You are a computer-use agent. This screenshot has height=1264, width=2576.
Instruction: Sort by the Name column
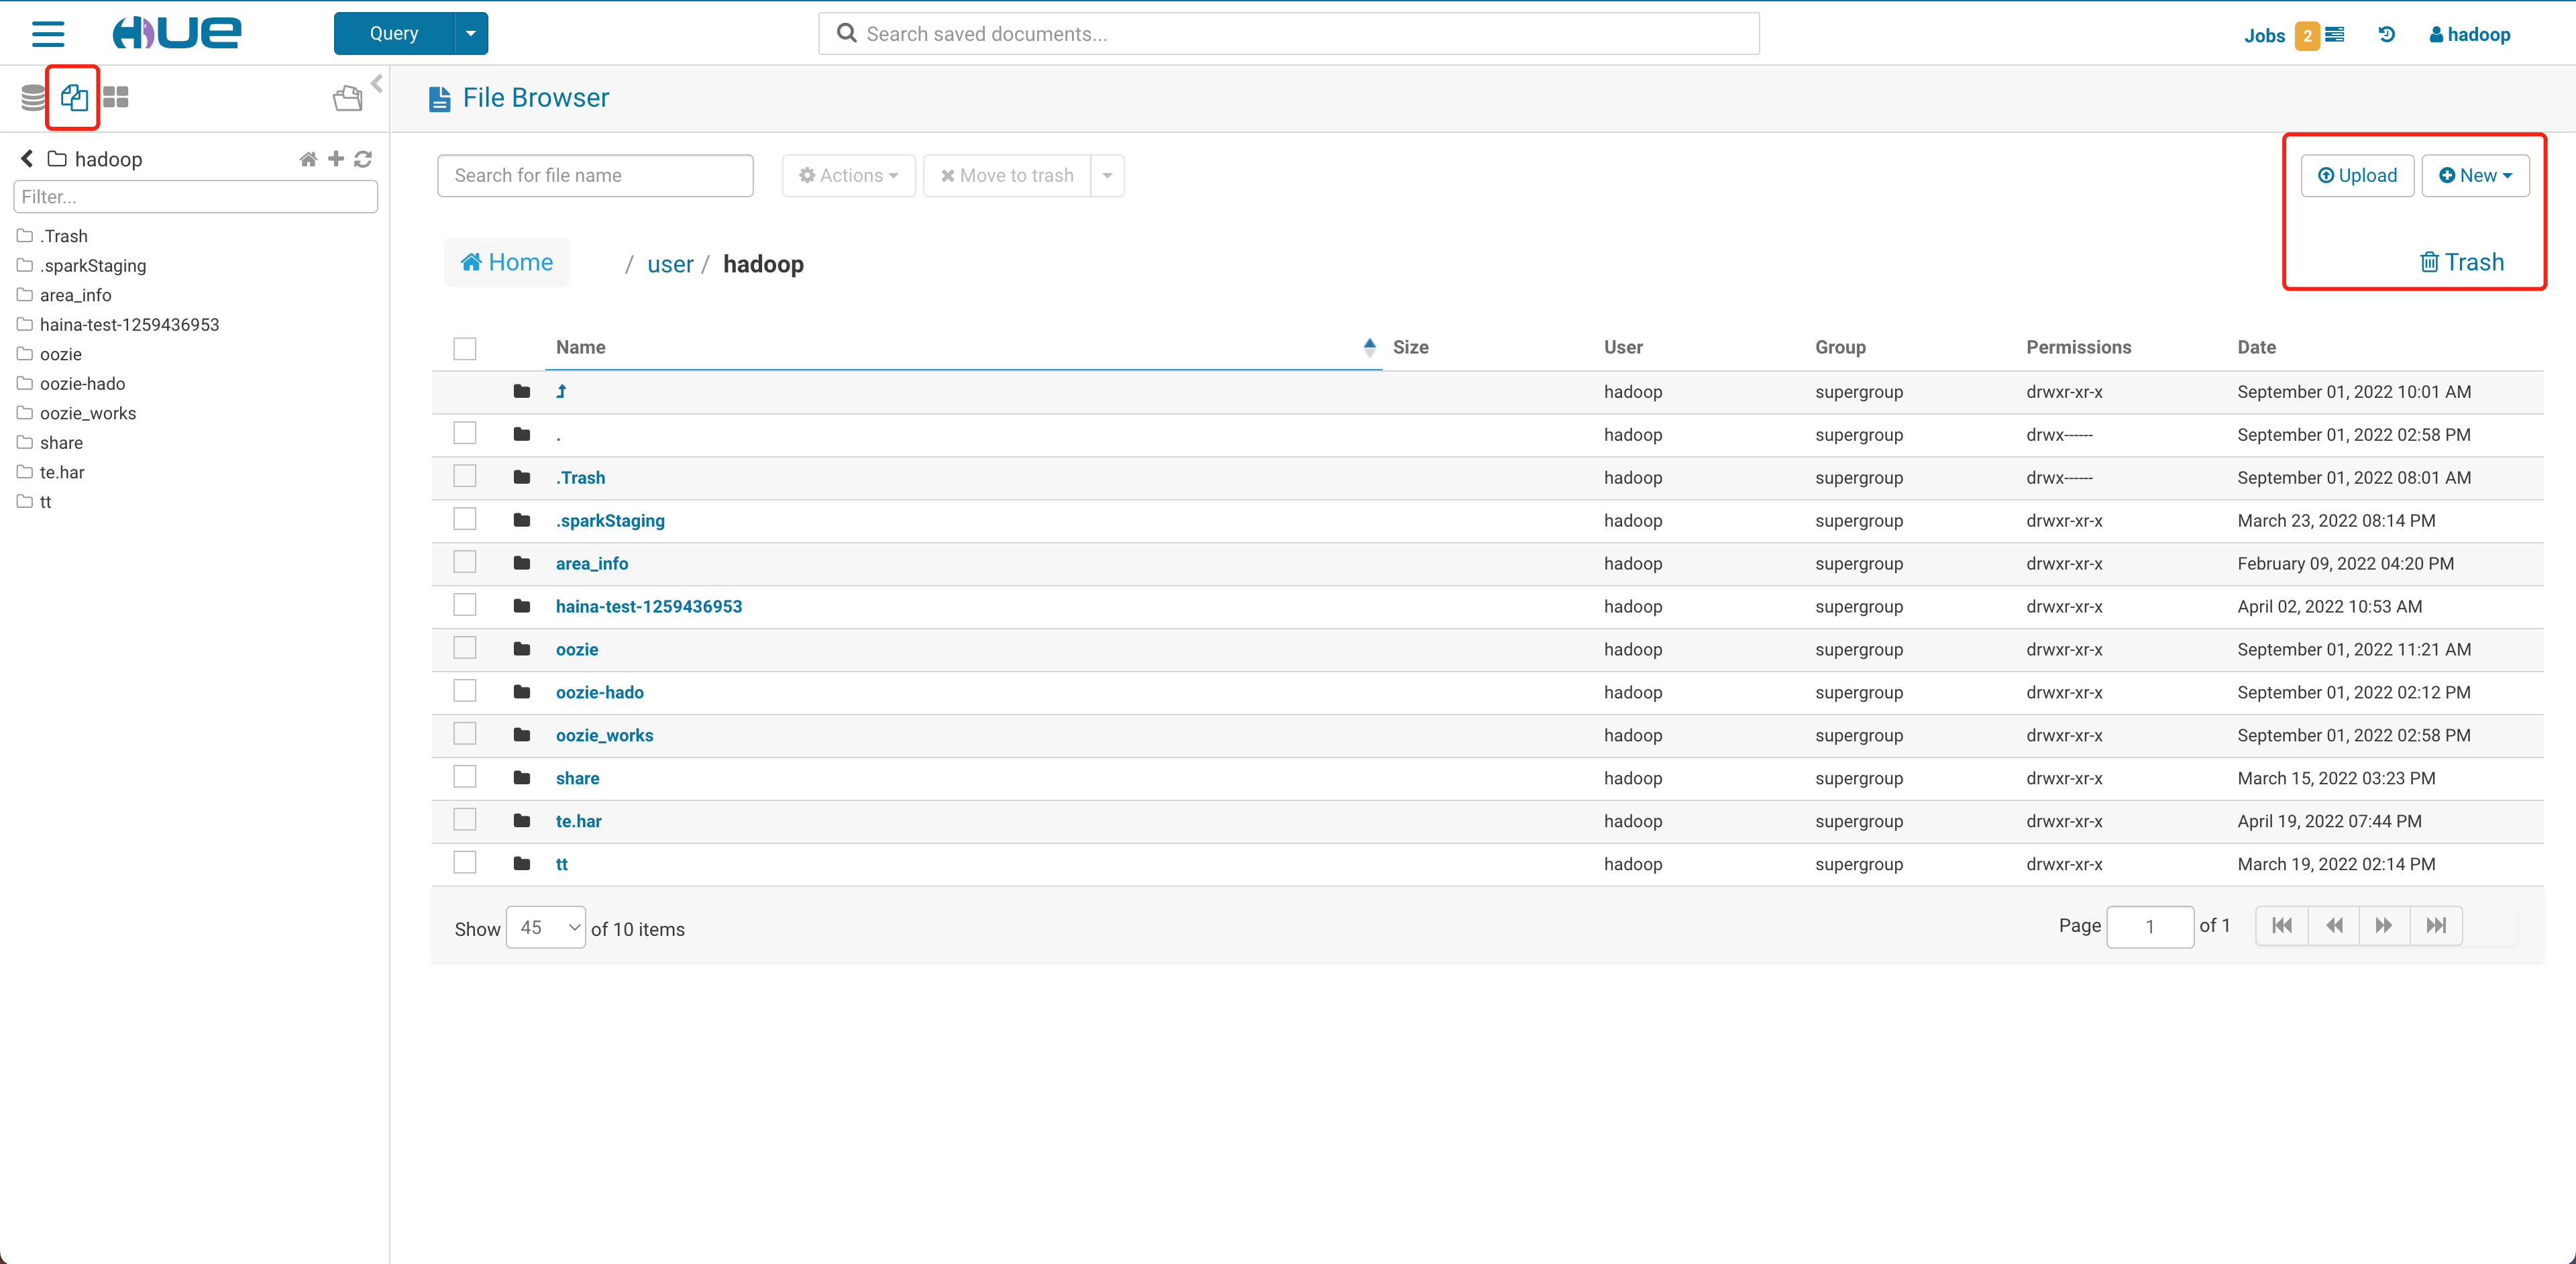click(x=580, y=347)
